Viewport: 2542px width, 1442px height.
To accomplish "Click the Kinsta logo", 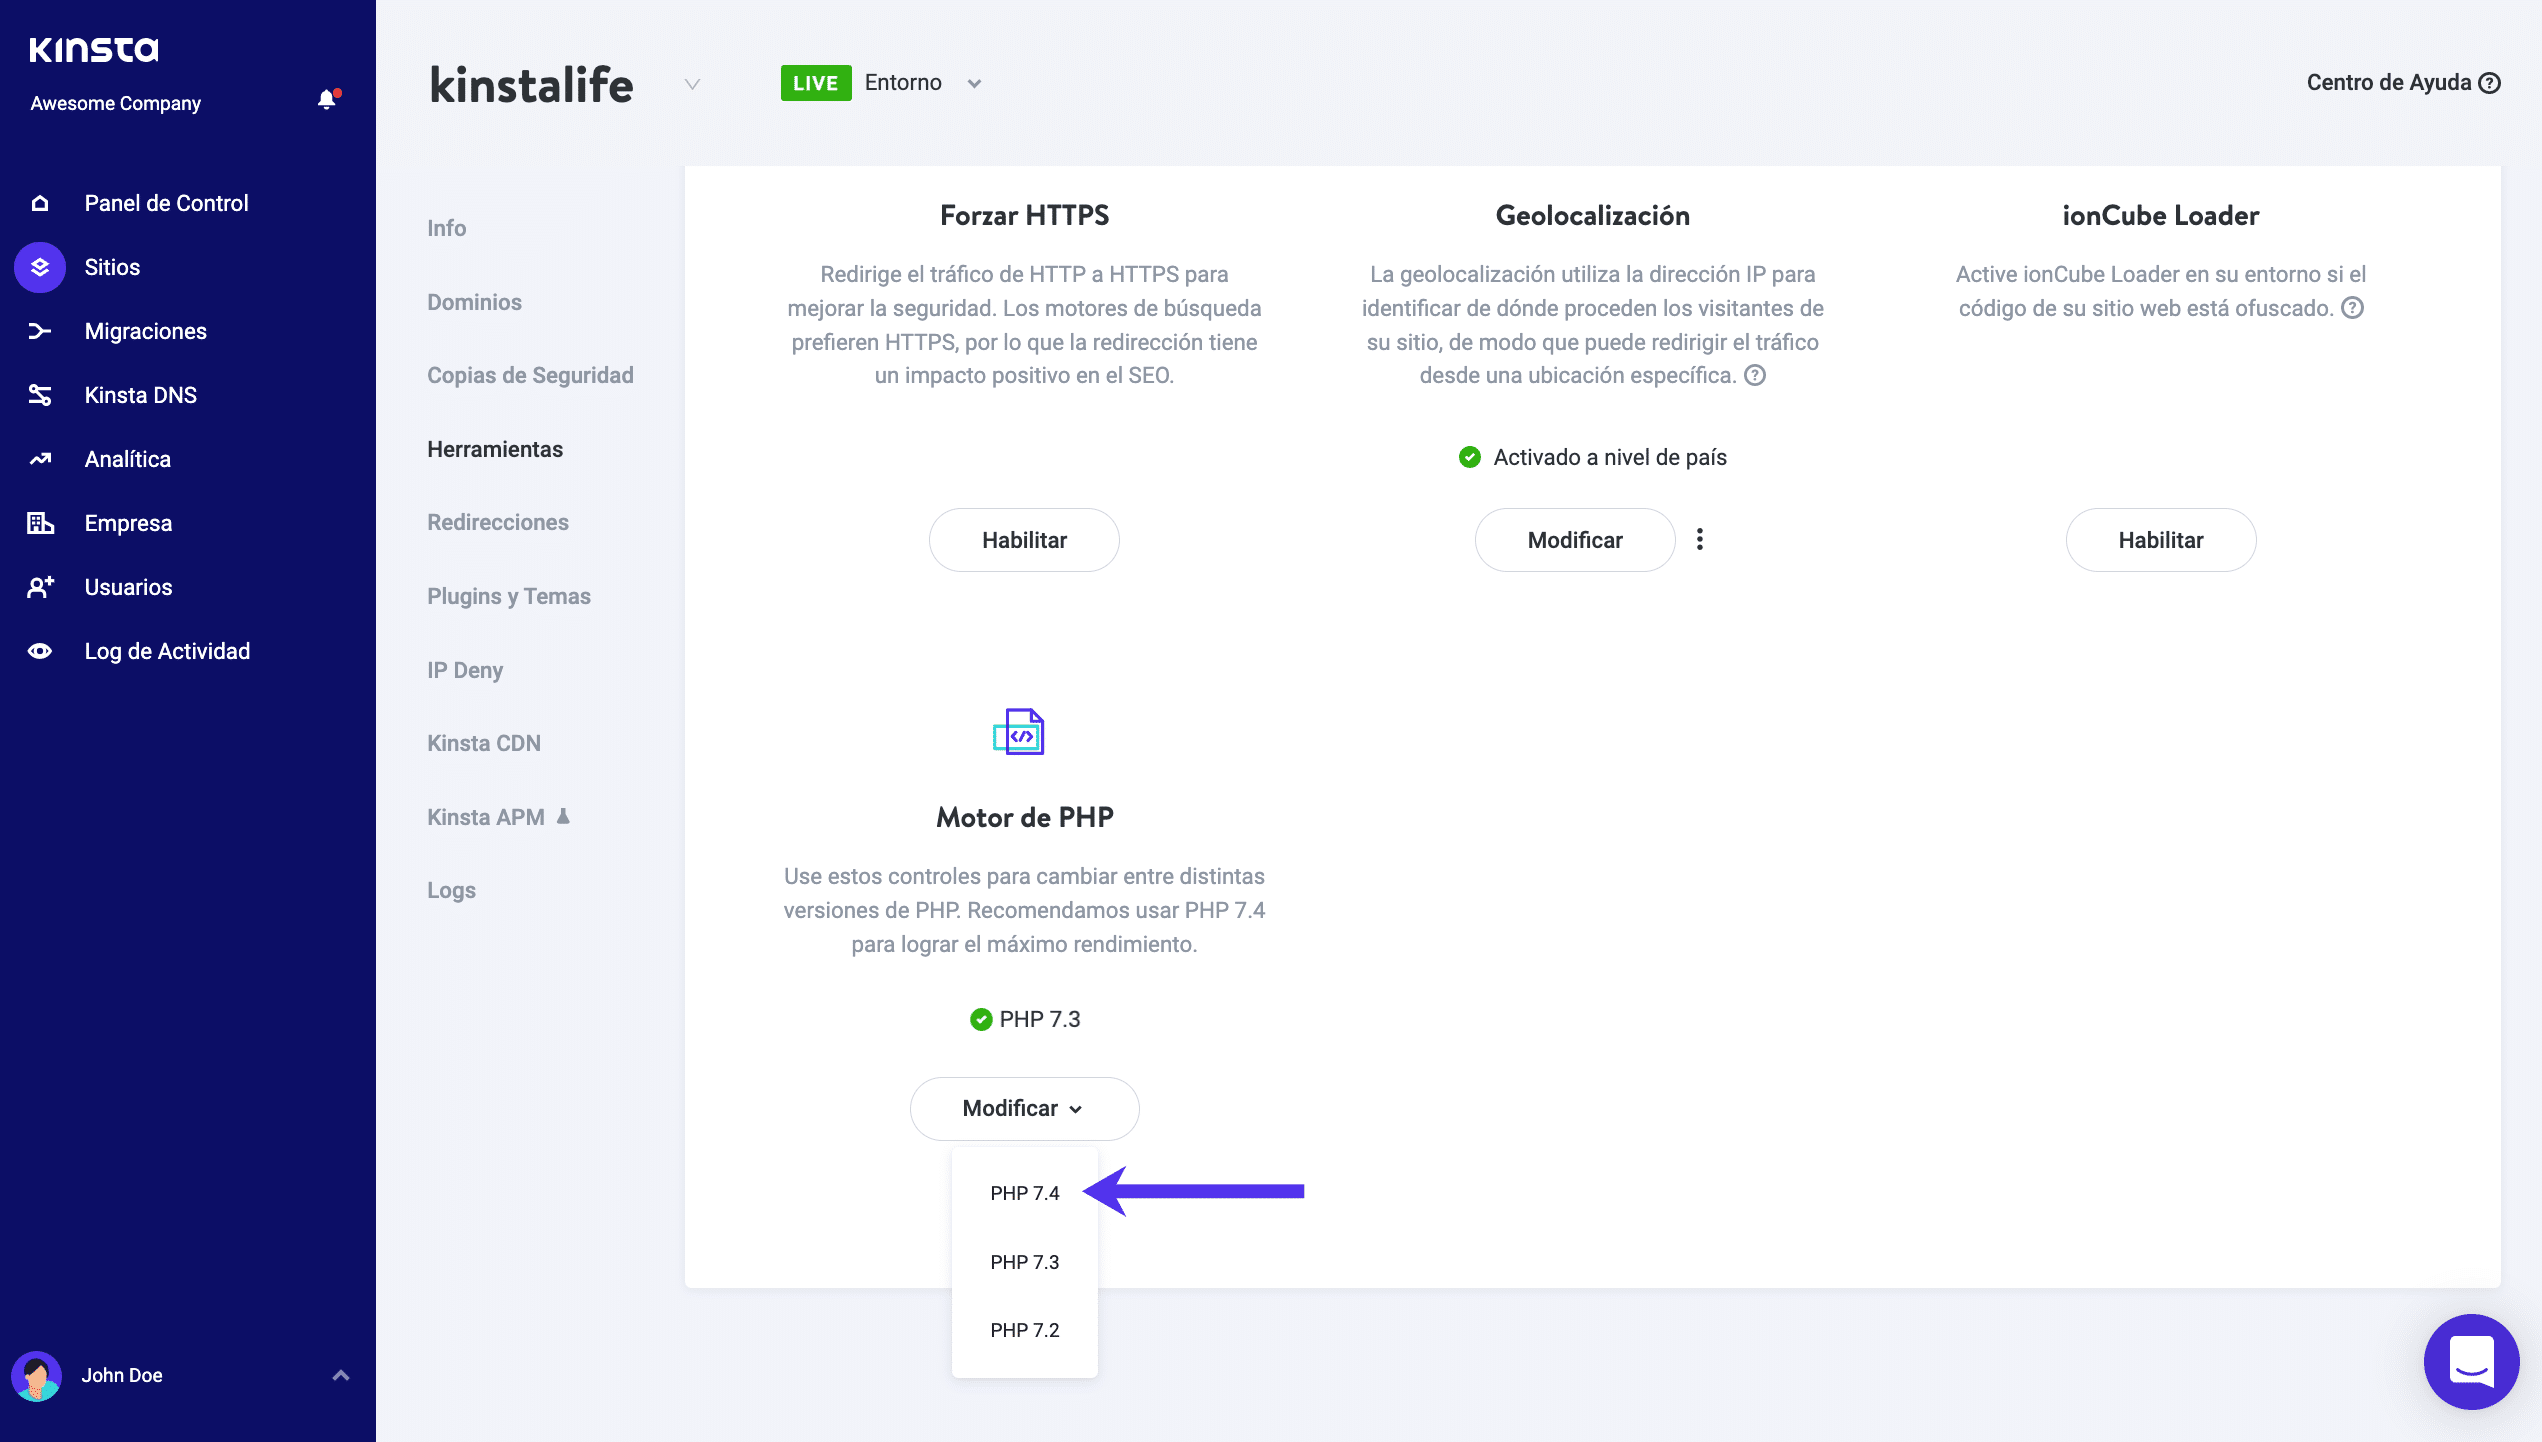I will (x=94, y=49).
